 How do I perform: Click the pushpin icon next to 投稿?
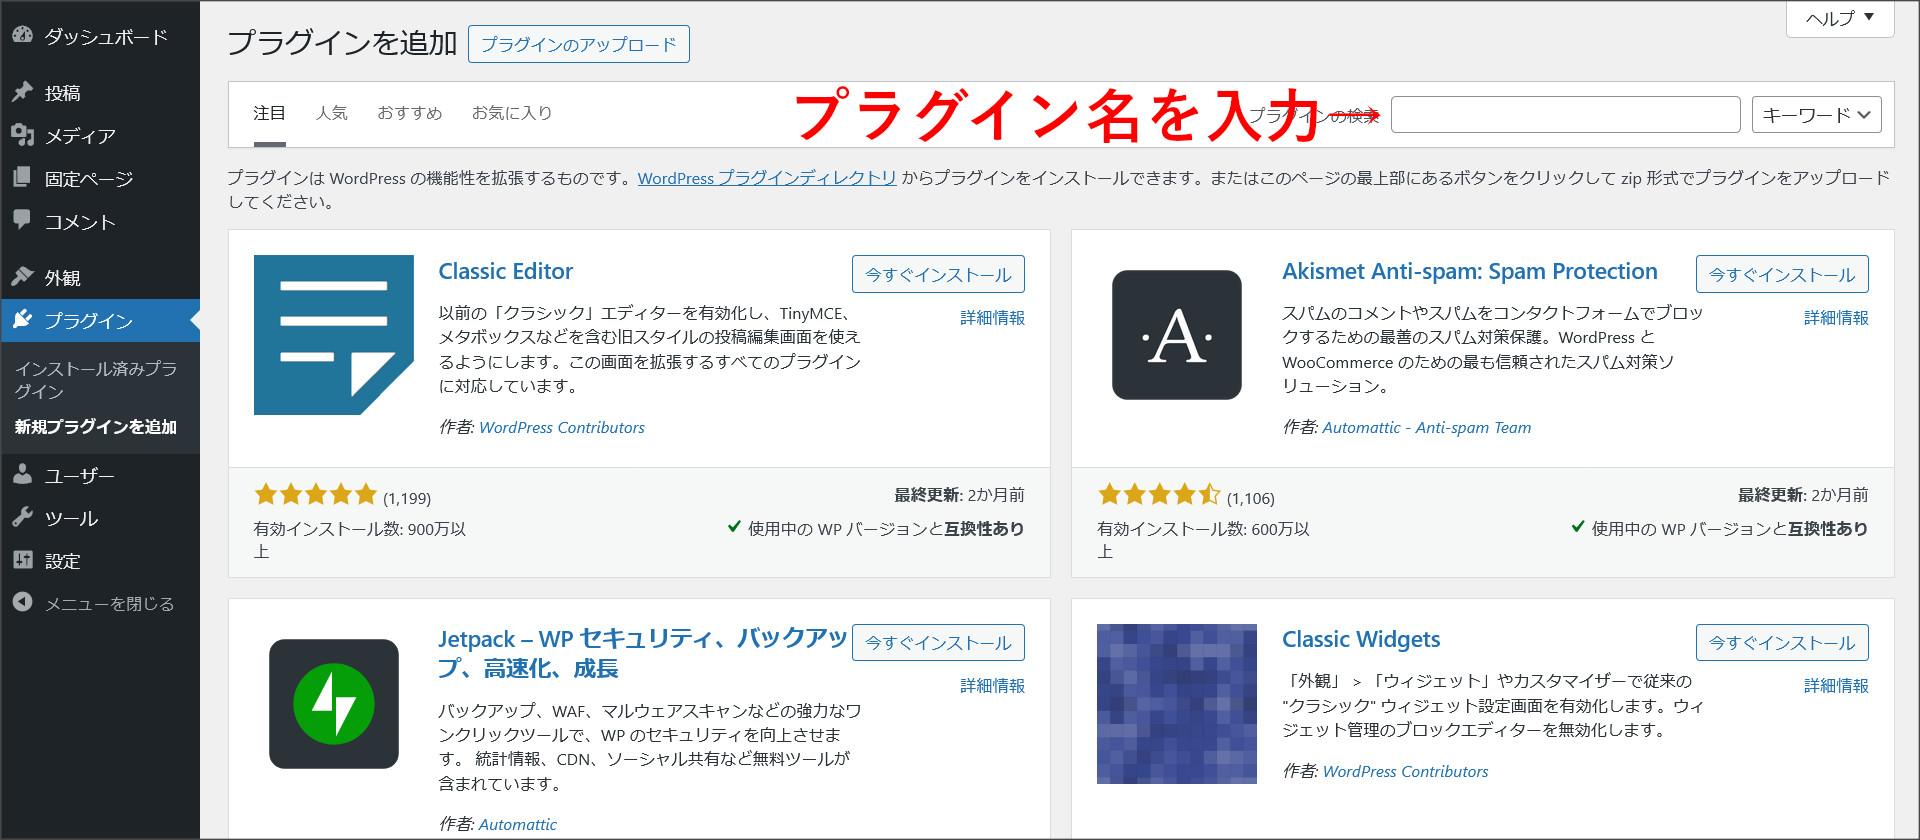tap(22, 92)
